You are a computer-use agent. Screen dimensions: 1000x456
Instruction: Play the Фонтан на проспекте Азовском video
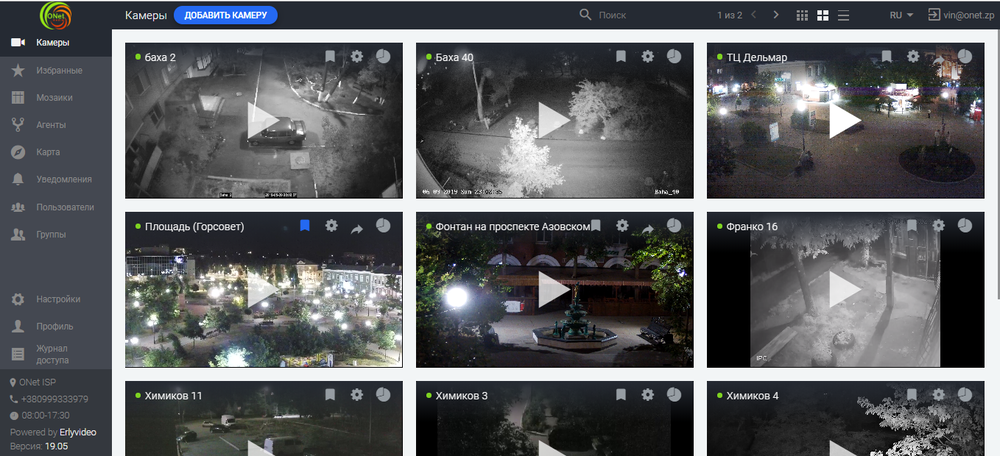click(x=553, y=290)
